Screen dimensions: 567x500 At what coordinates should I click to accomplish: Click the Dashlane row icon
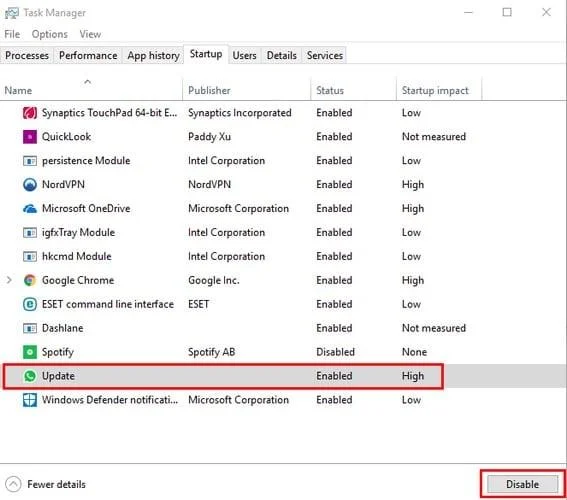pos(30,328)
